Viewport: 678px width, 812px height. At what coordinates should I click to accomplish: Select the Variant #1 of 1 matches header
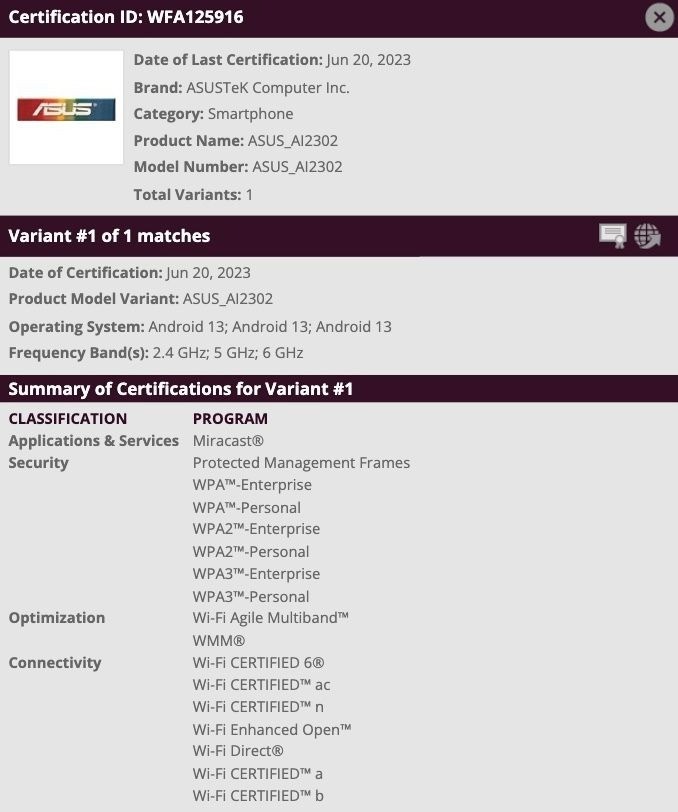[109, 236]
